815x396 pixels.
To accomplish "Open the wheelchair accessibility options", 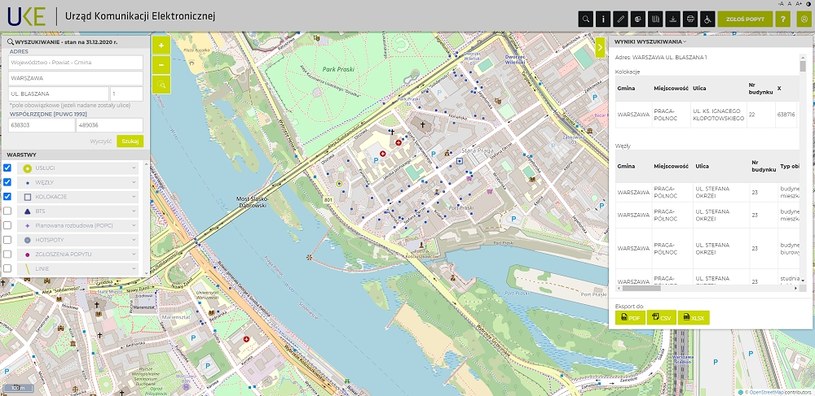I will click(707, 19).
